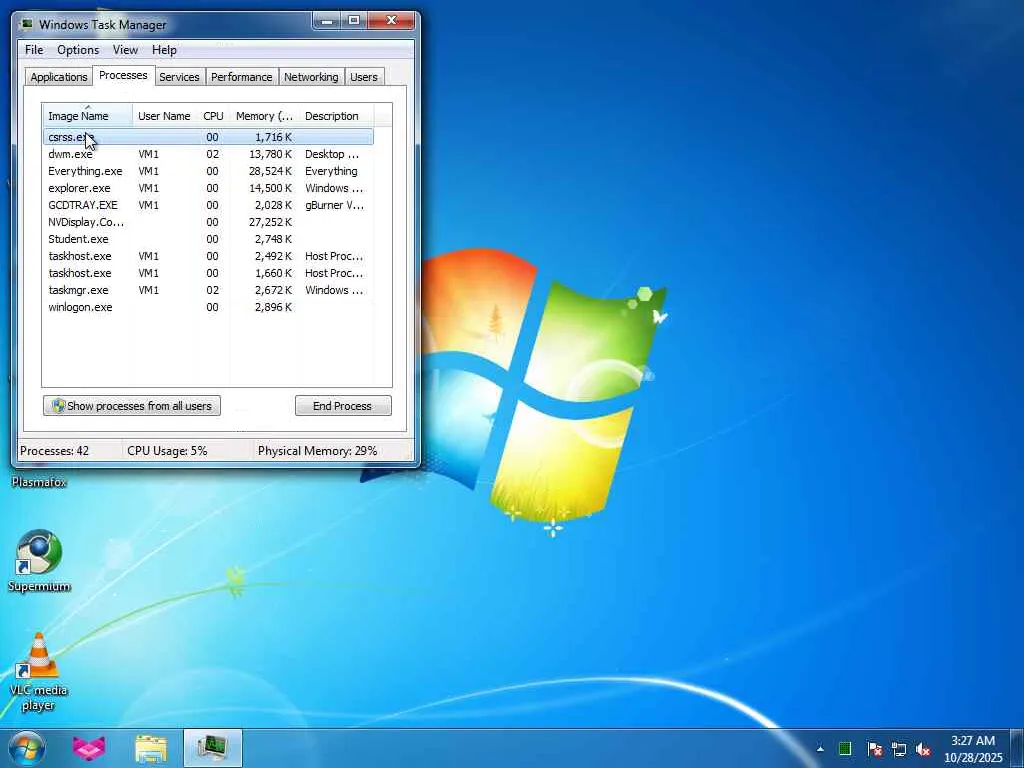Switch to the Networking tab
1024x768 pixels.
tap(311, 77)
